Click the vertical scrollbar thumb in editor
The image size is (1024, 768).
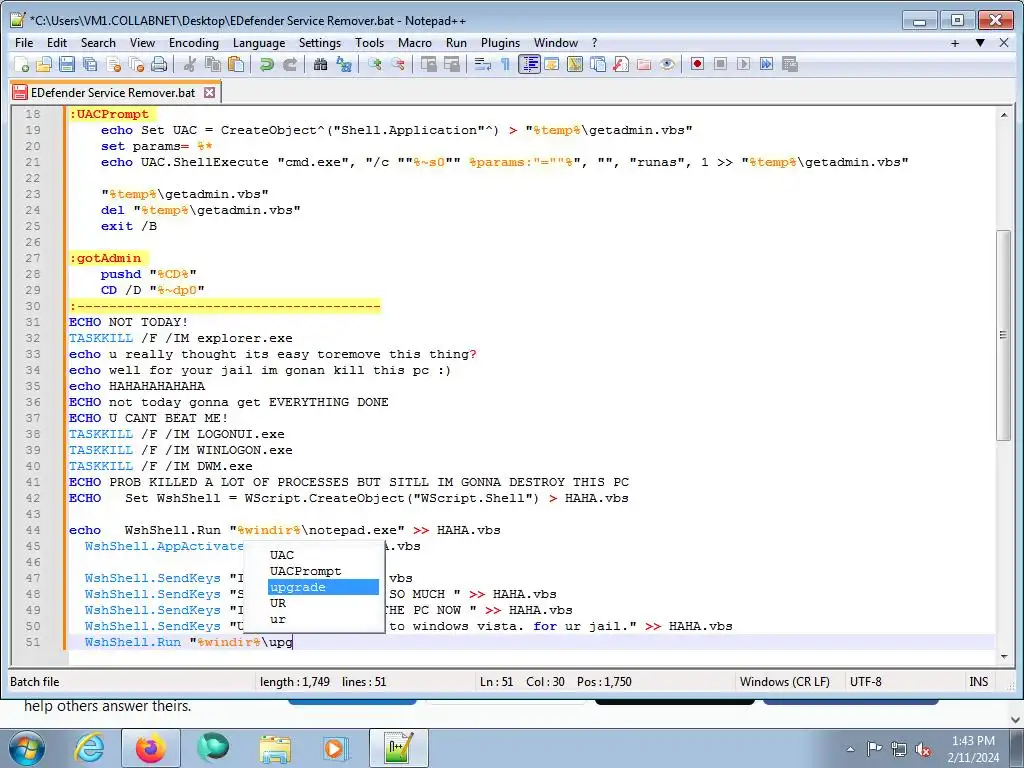pyautogui.click(x=1003, y=335)
